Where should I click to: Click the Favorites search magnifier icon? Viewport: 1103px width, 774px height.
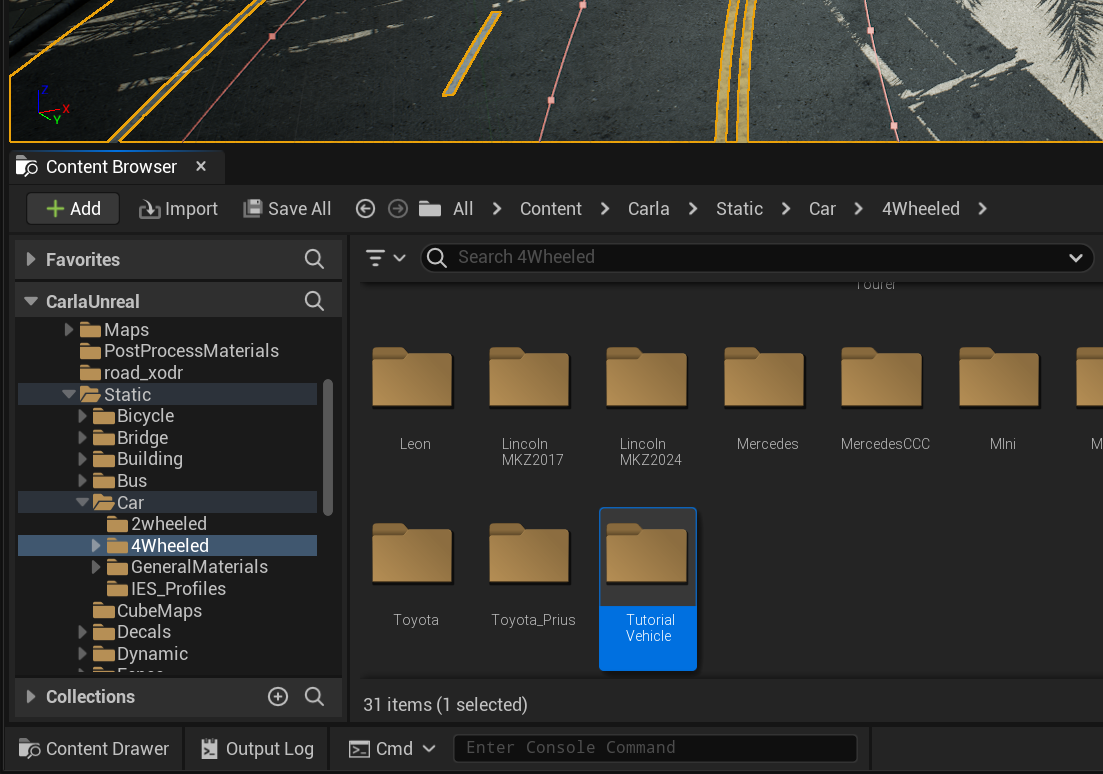pos(314,260)
